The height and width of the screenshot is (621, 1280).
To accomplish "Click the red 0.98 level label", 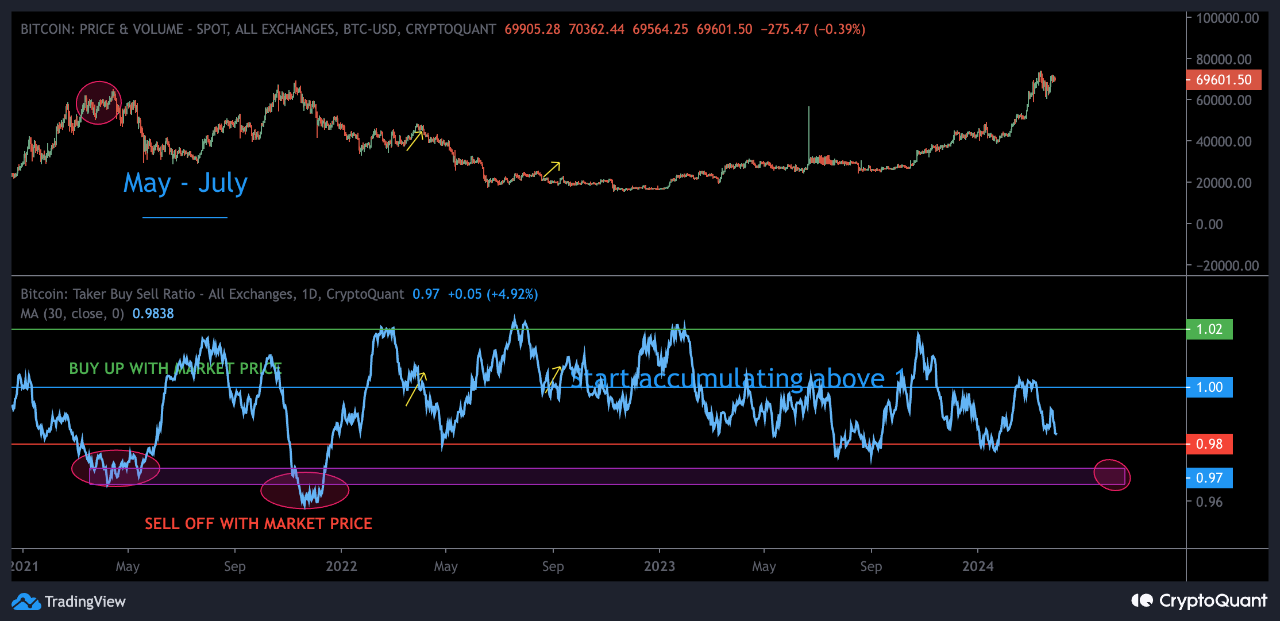I will (1209, 444).
